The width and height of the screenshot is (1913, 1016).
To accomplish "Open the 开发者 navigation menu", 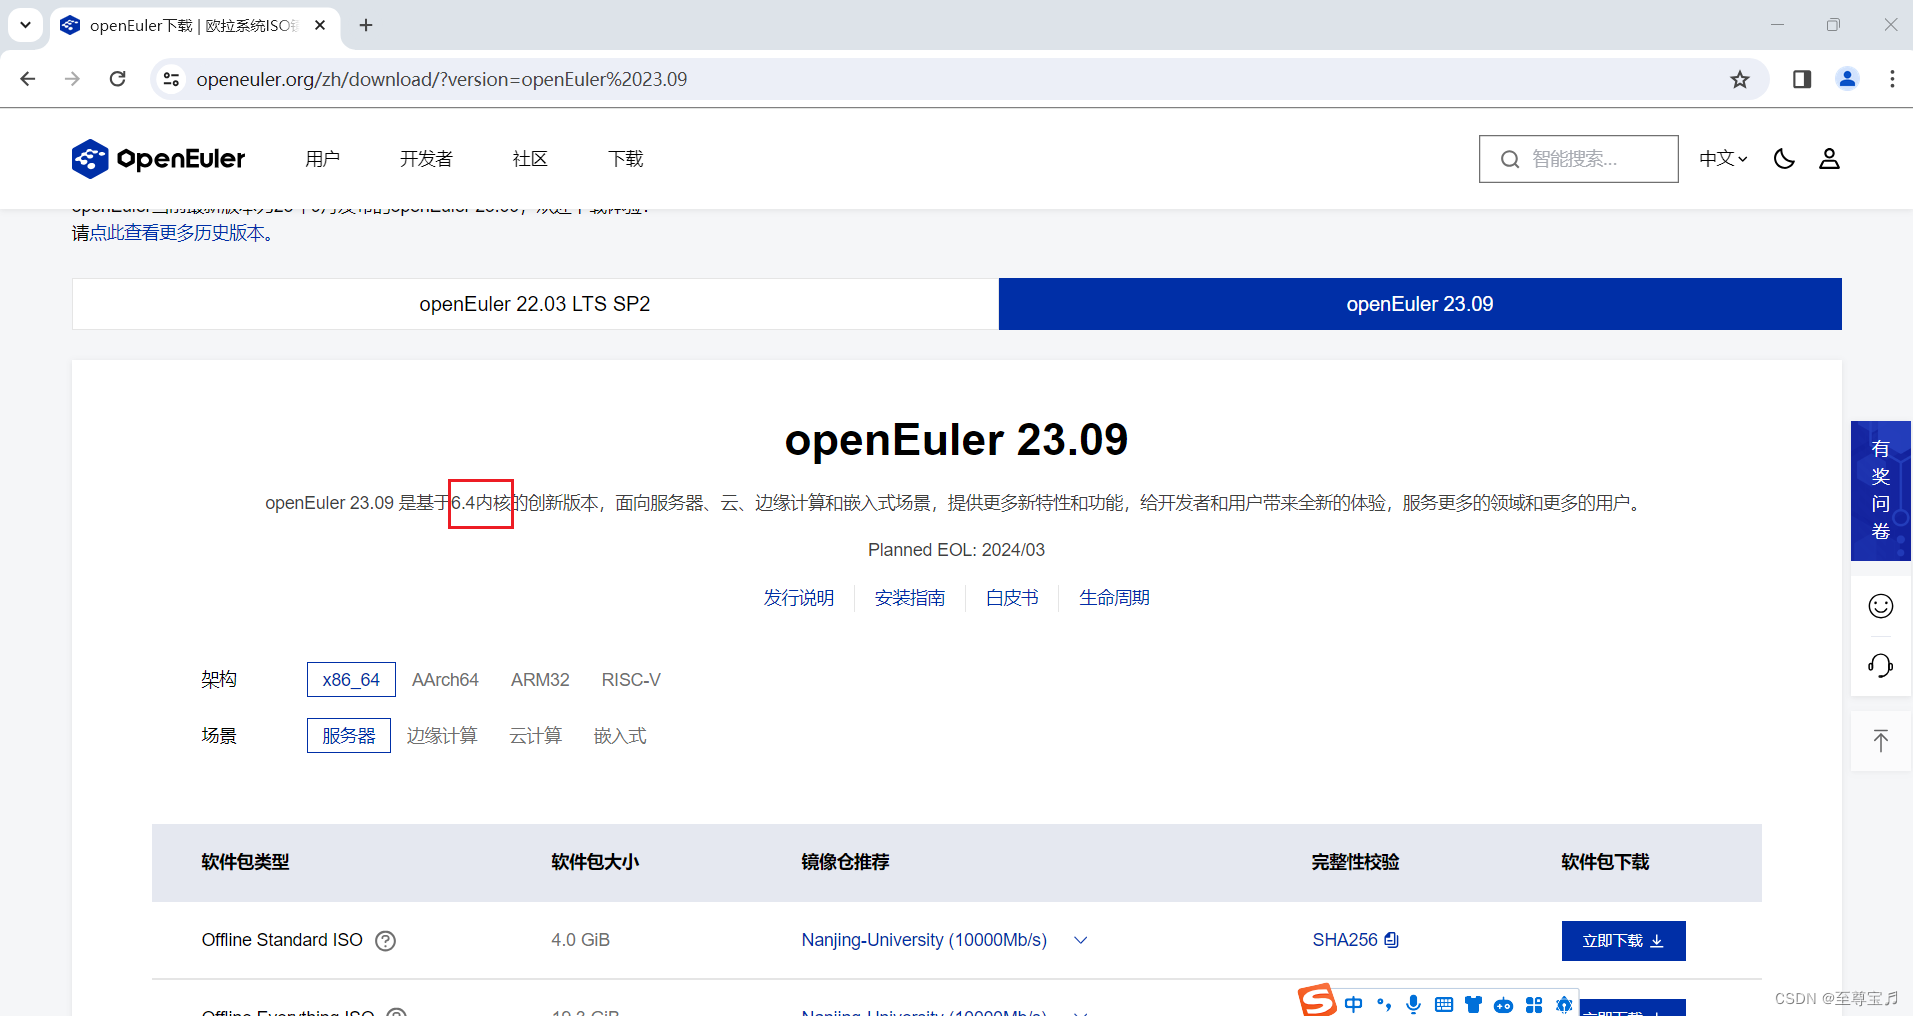I will point(426,159).
